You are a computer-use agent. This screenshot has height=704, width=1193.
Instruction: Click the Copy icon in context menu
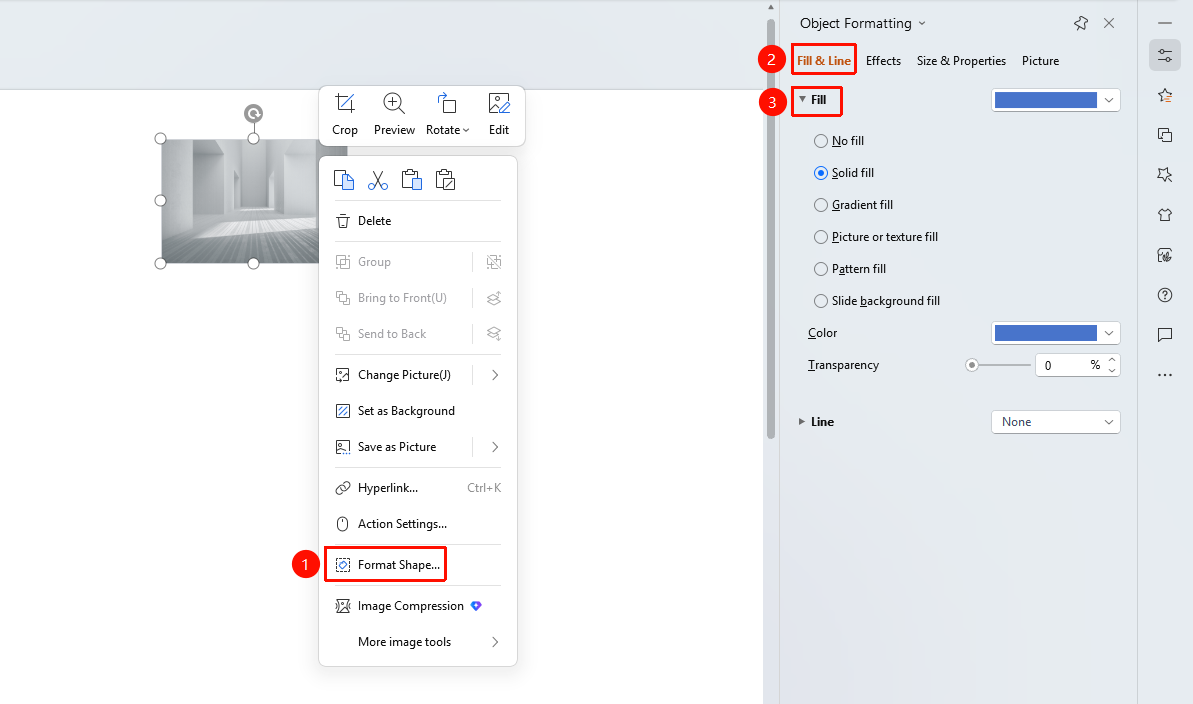(344, 180)
